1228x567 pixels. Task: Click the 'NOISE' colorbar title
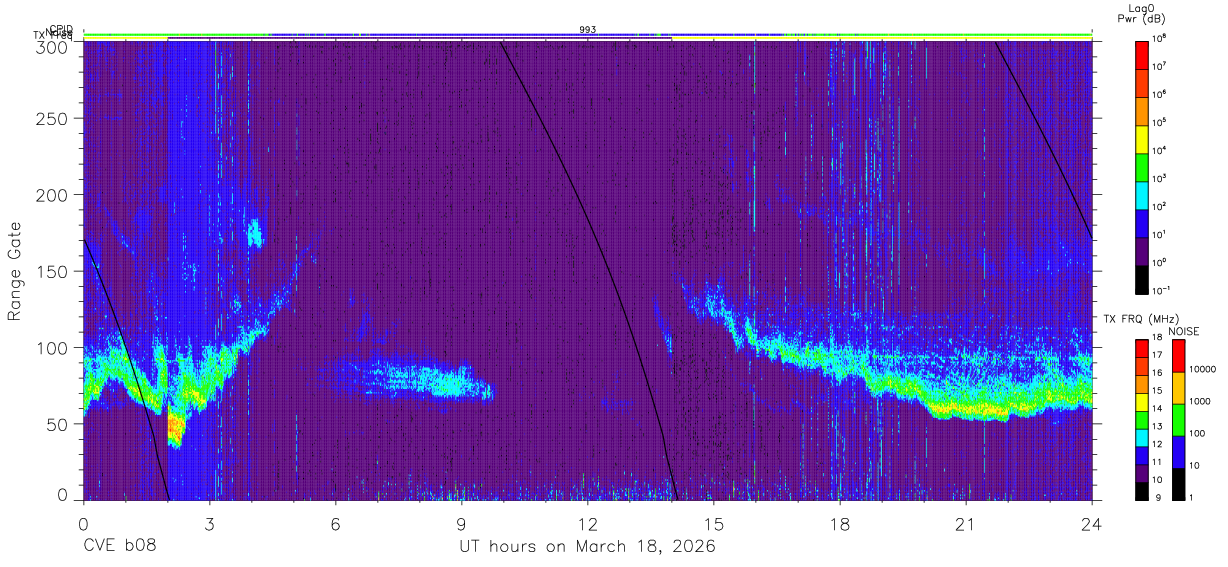1184,331
